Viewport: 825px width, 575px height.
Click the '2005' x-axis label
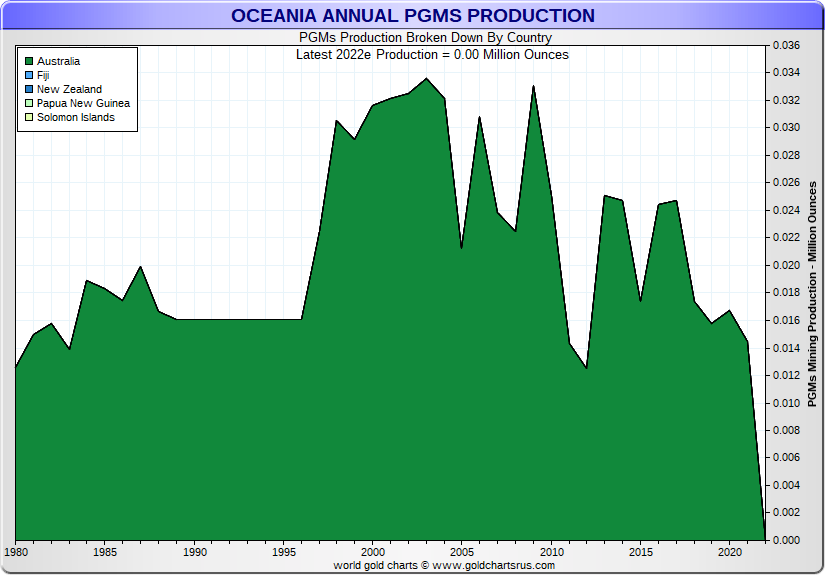pyautogui.click(x=462, y=552)
